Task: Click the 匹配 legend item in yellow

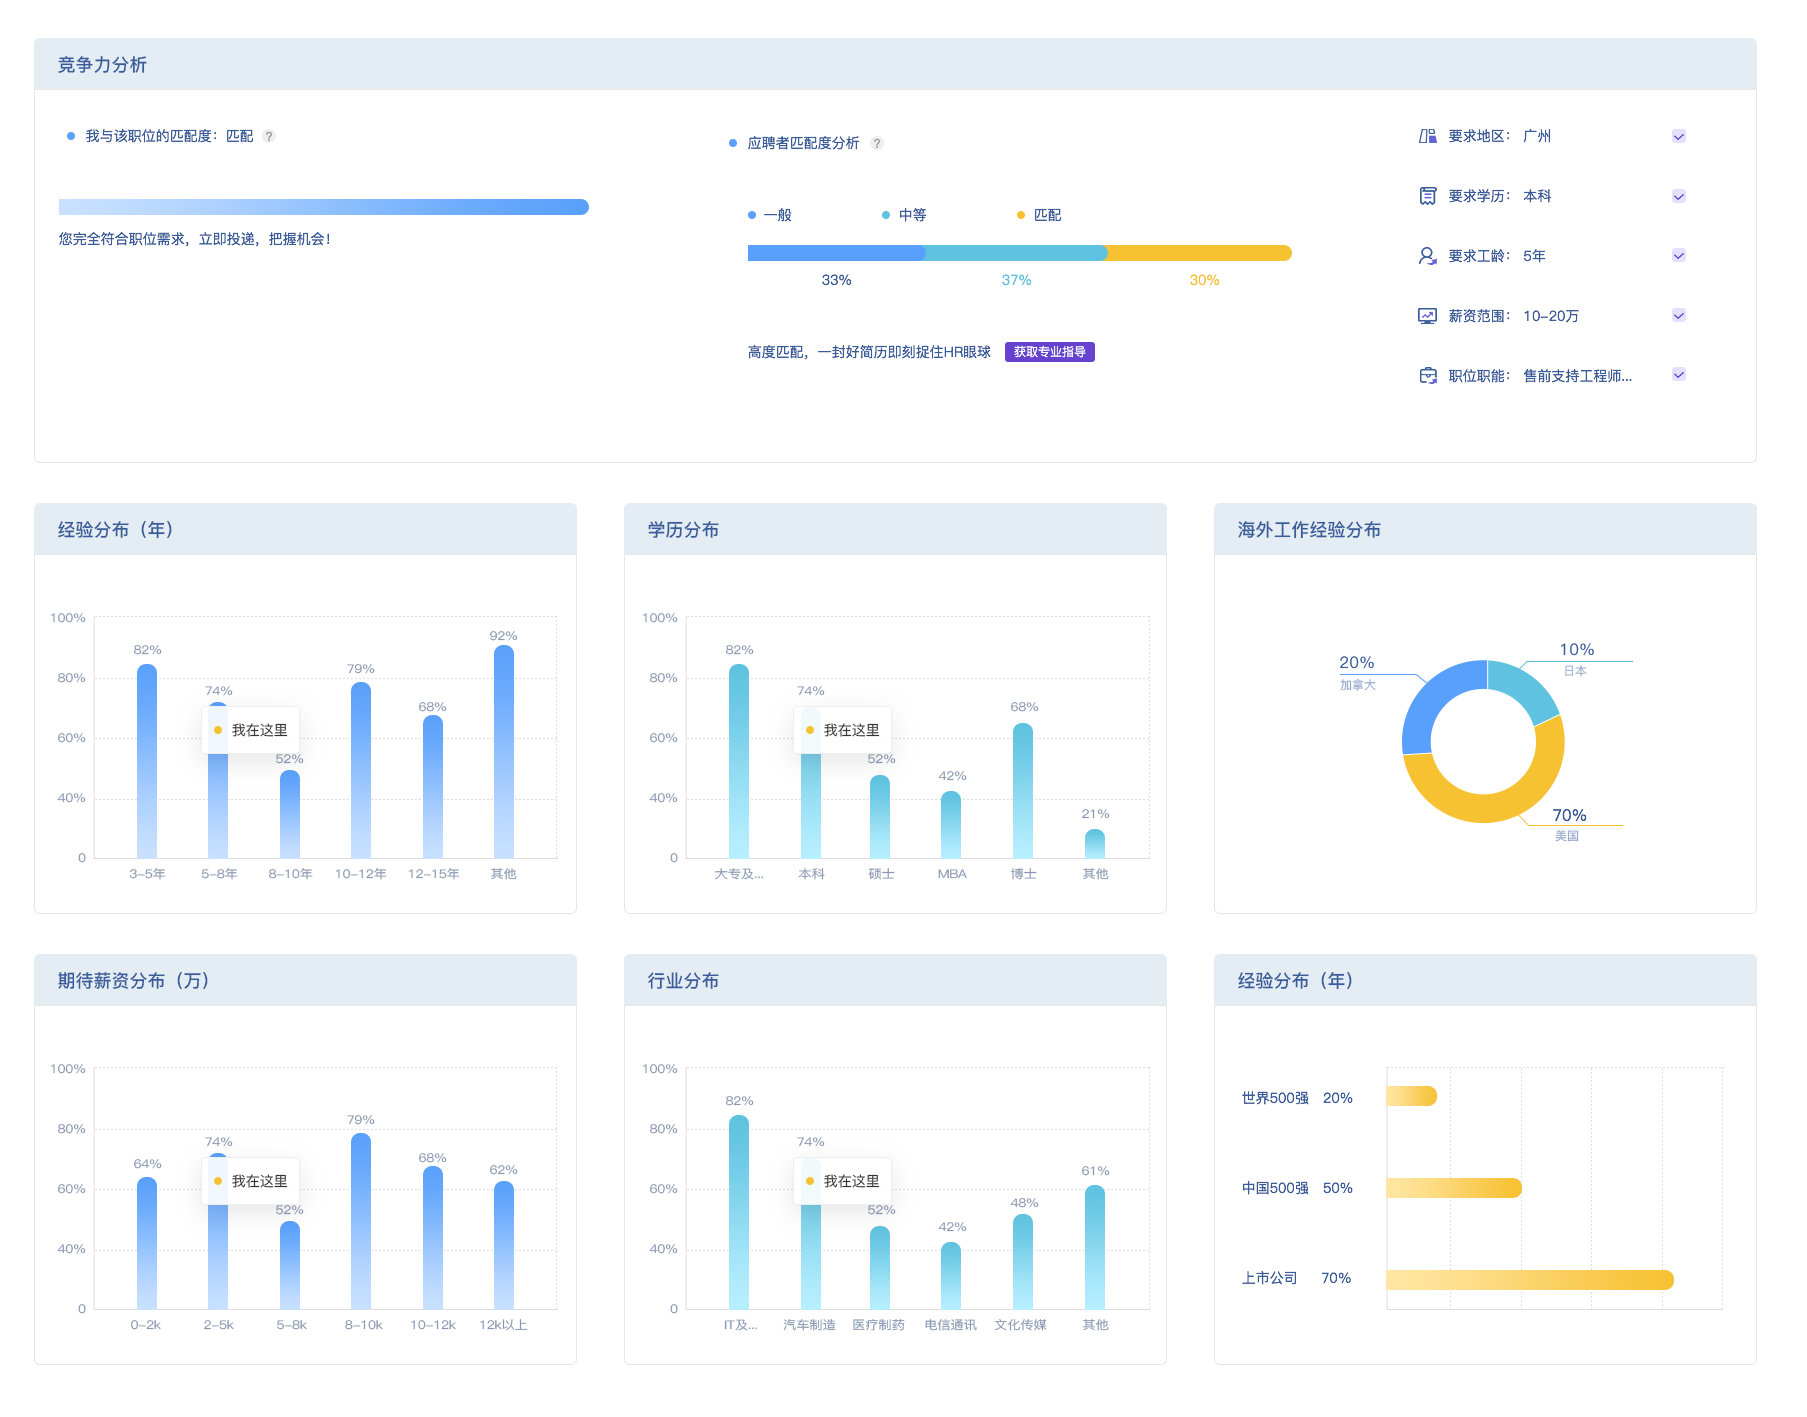Action: [x=1039, y=215]
